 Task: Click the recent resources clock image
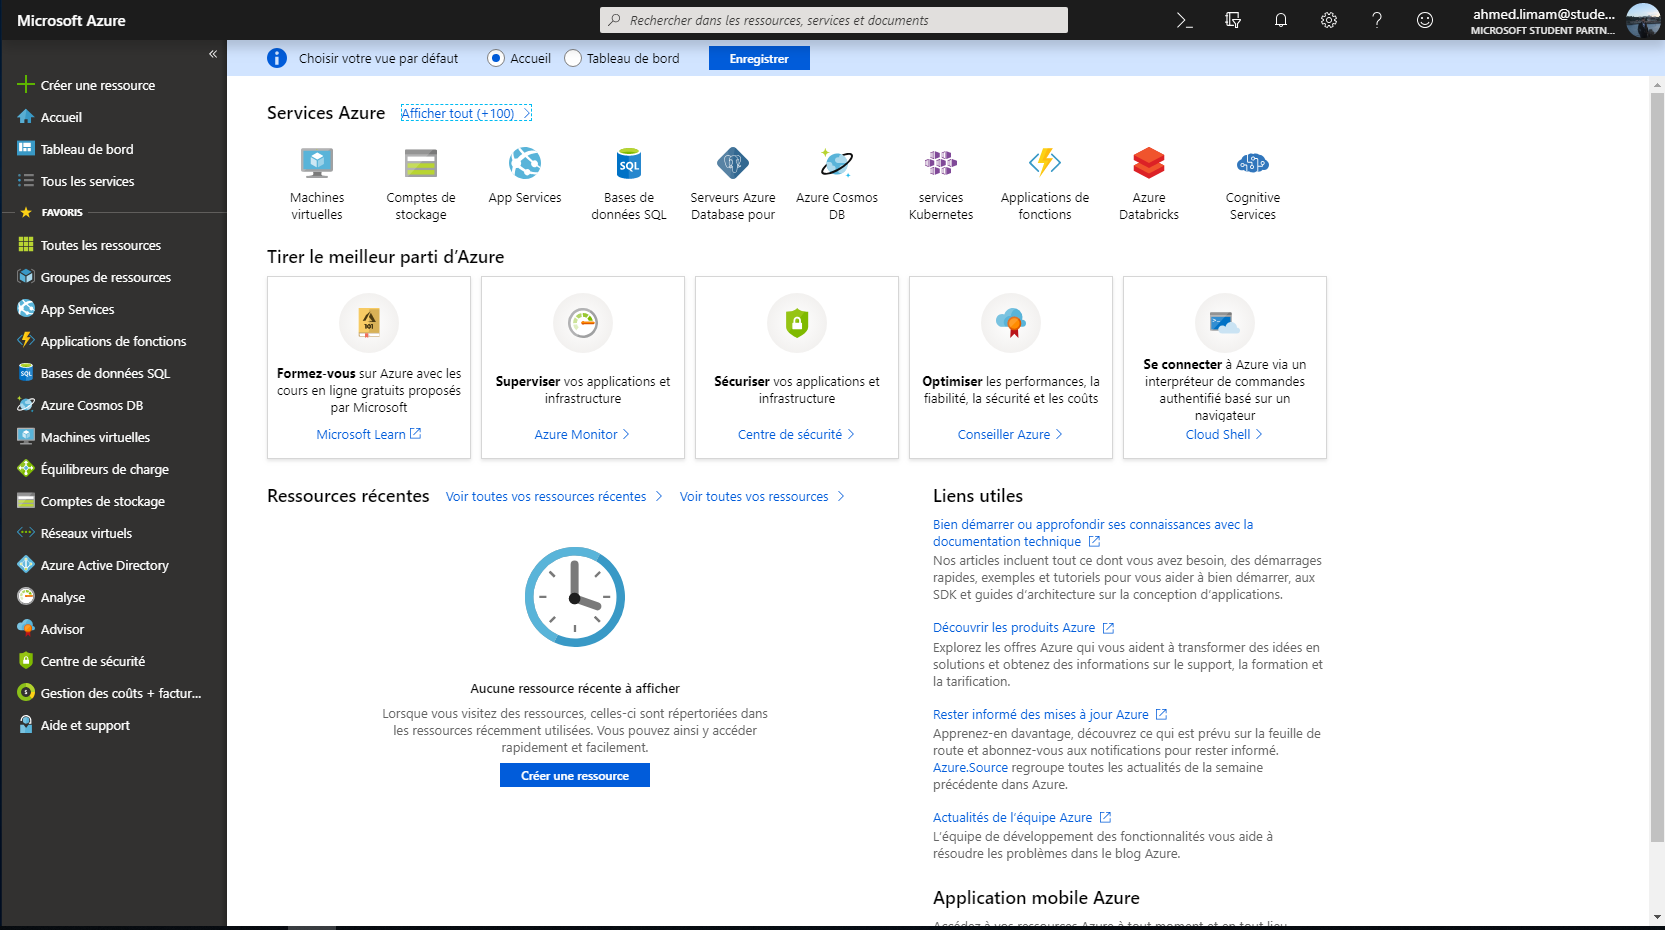click(x=575, y=597)
